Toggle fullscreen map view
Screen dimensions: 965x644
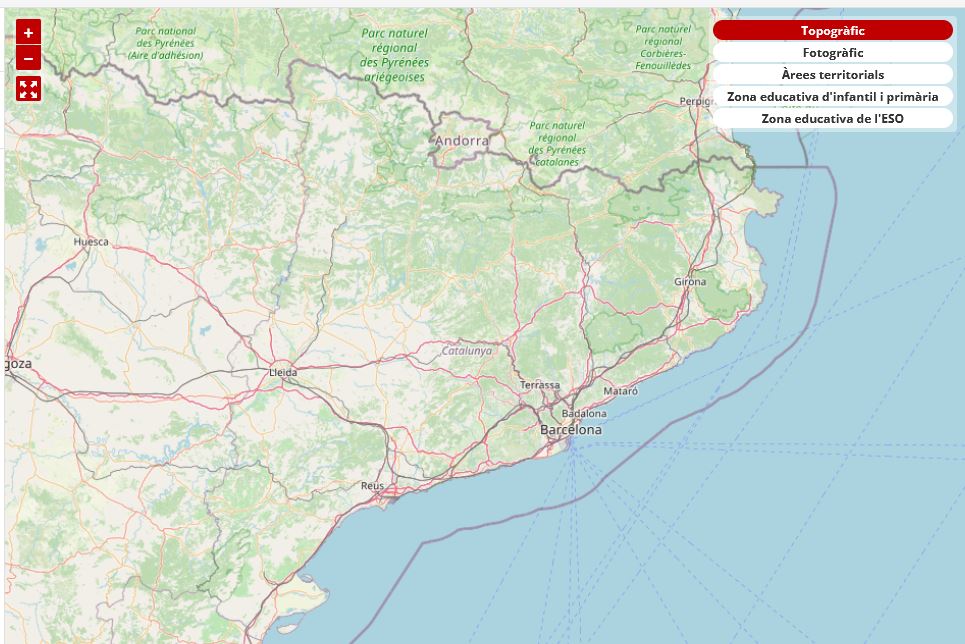[x=28, y=89]
